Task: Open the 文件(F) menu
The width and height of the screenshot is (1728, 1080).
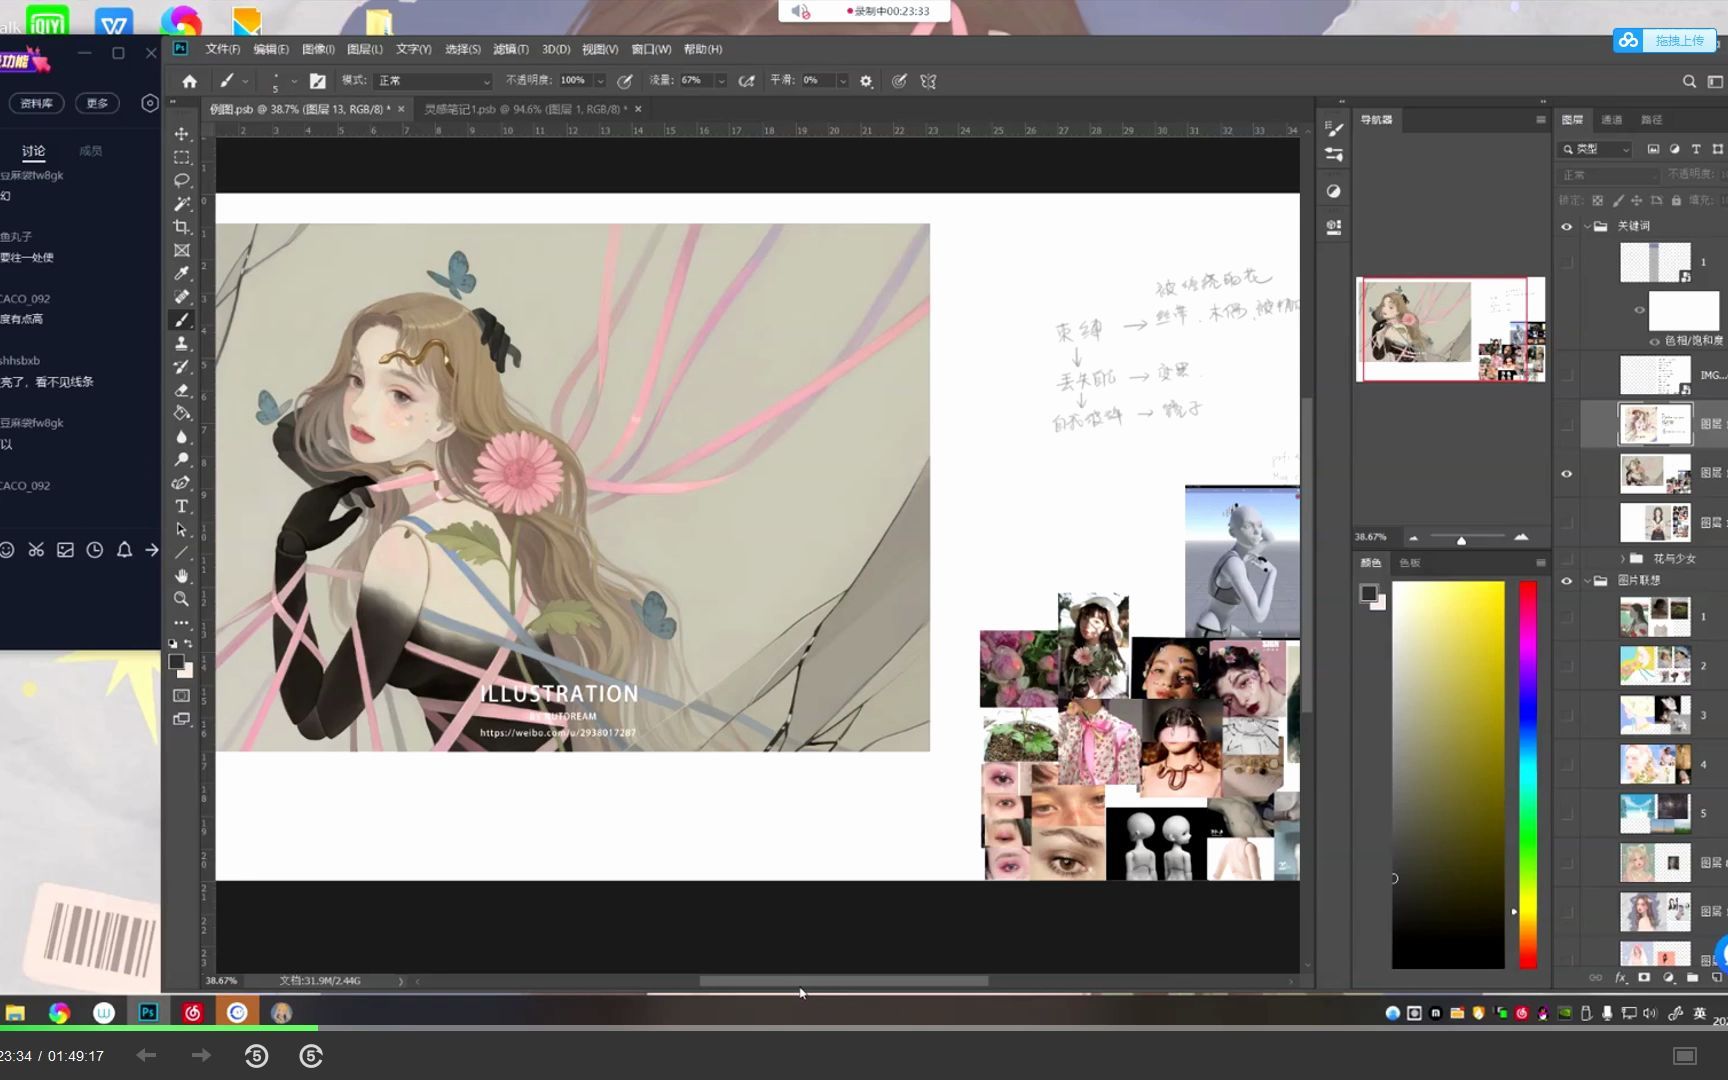Action: [222, 49]
